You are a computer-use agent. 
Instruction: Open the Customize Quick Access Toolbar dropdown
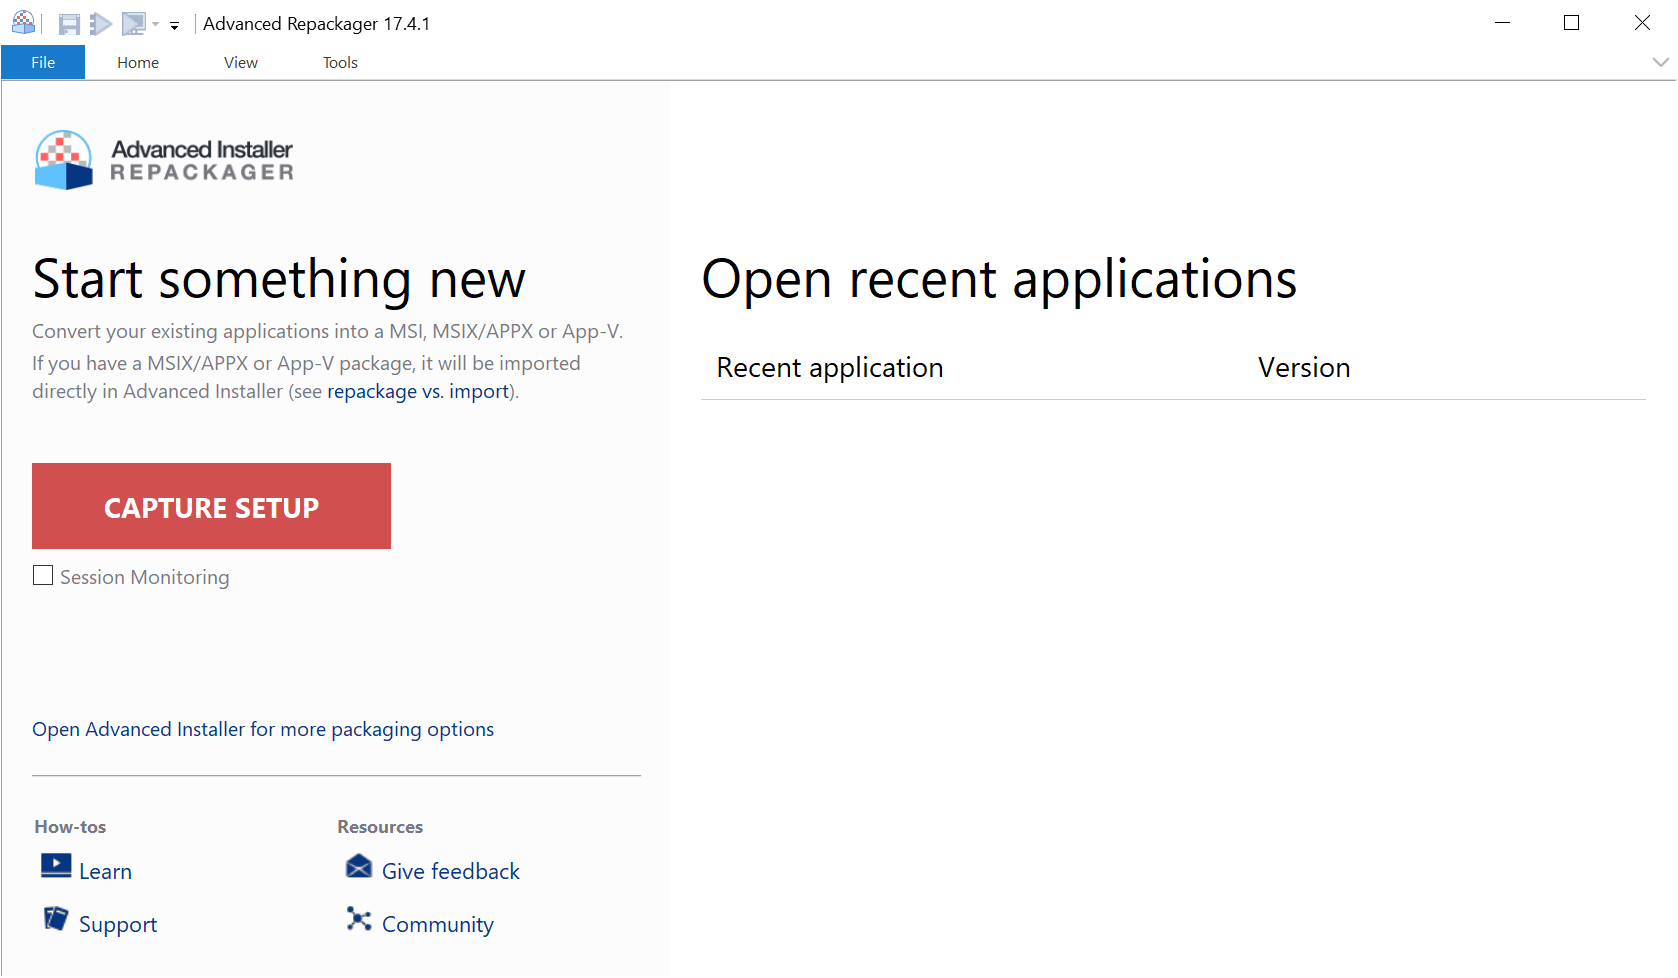[x=174, y=26]
